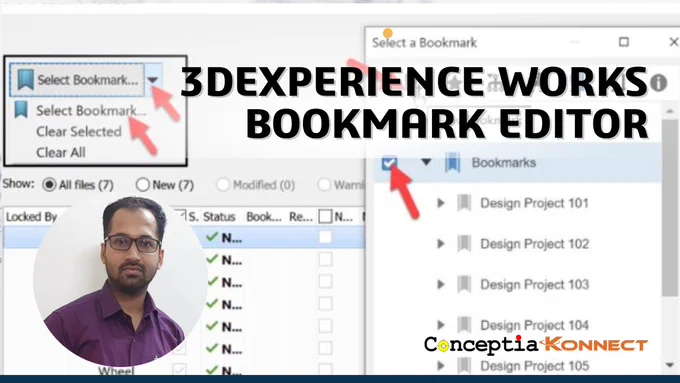The width and height of the screenshot is (680, 383).
Task: Click the Book... column header
Action: tap(264, 216)
